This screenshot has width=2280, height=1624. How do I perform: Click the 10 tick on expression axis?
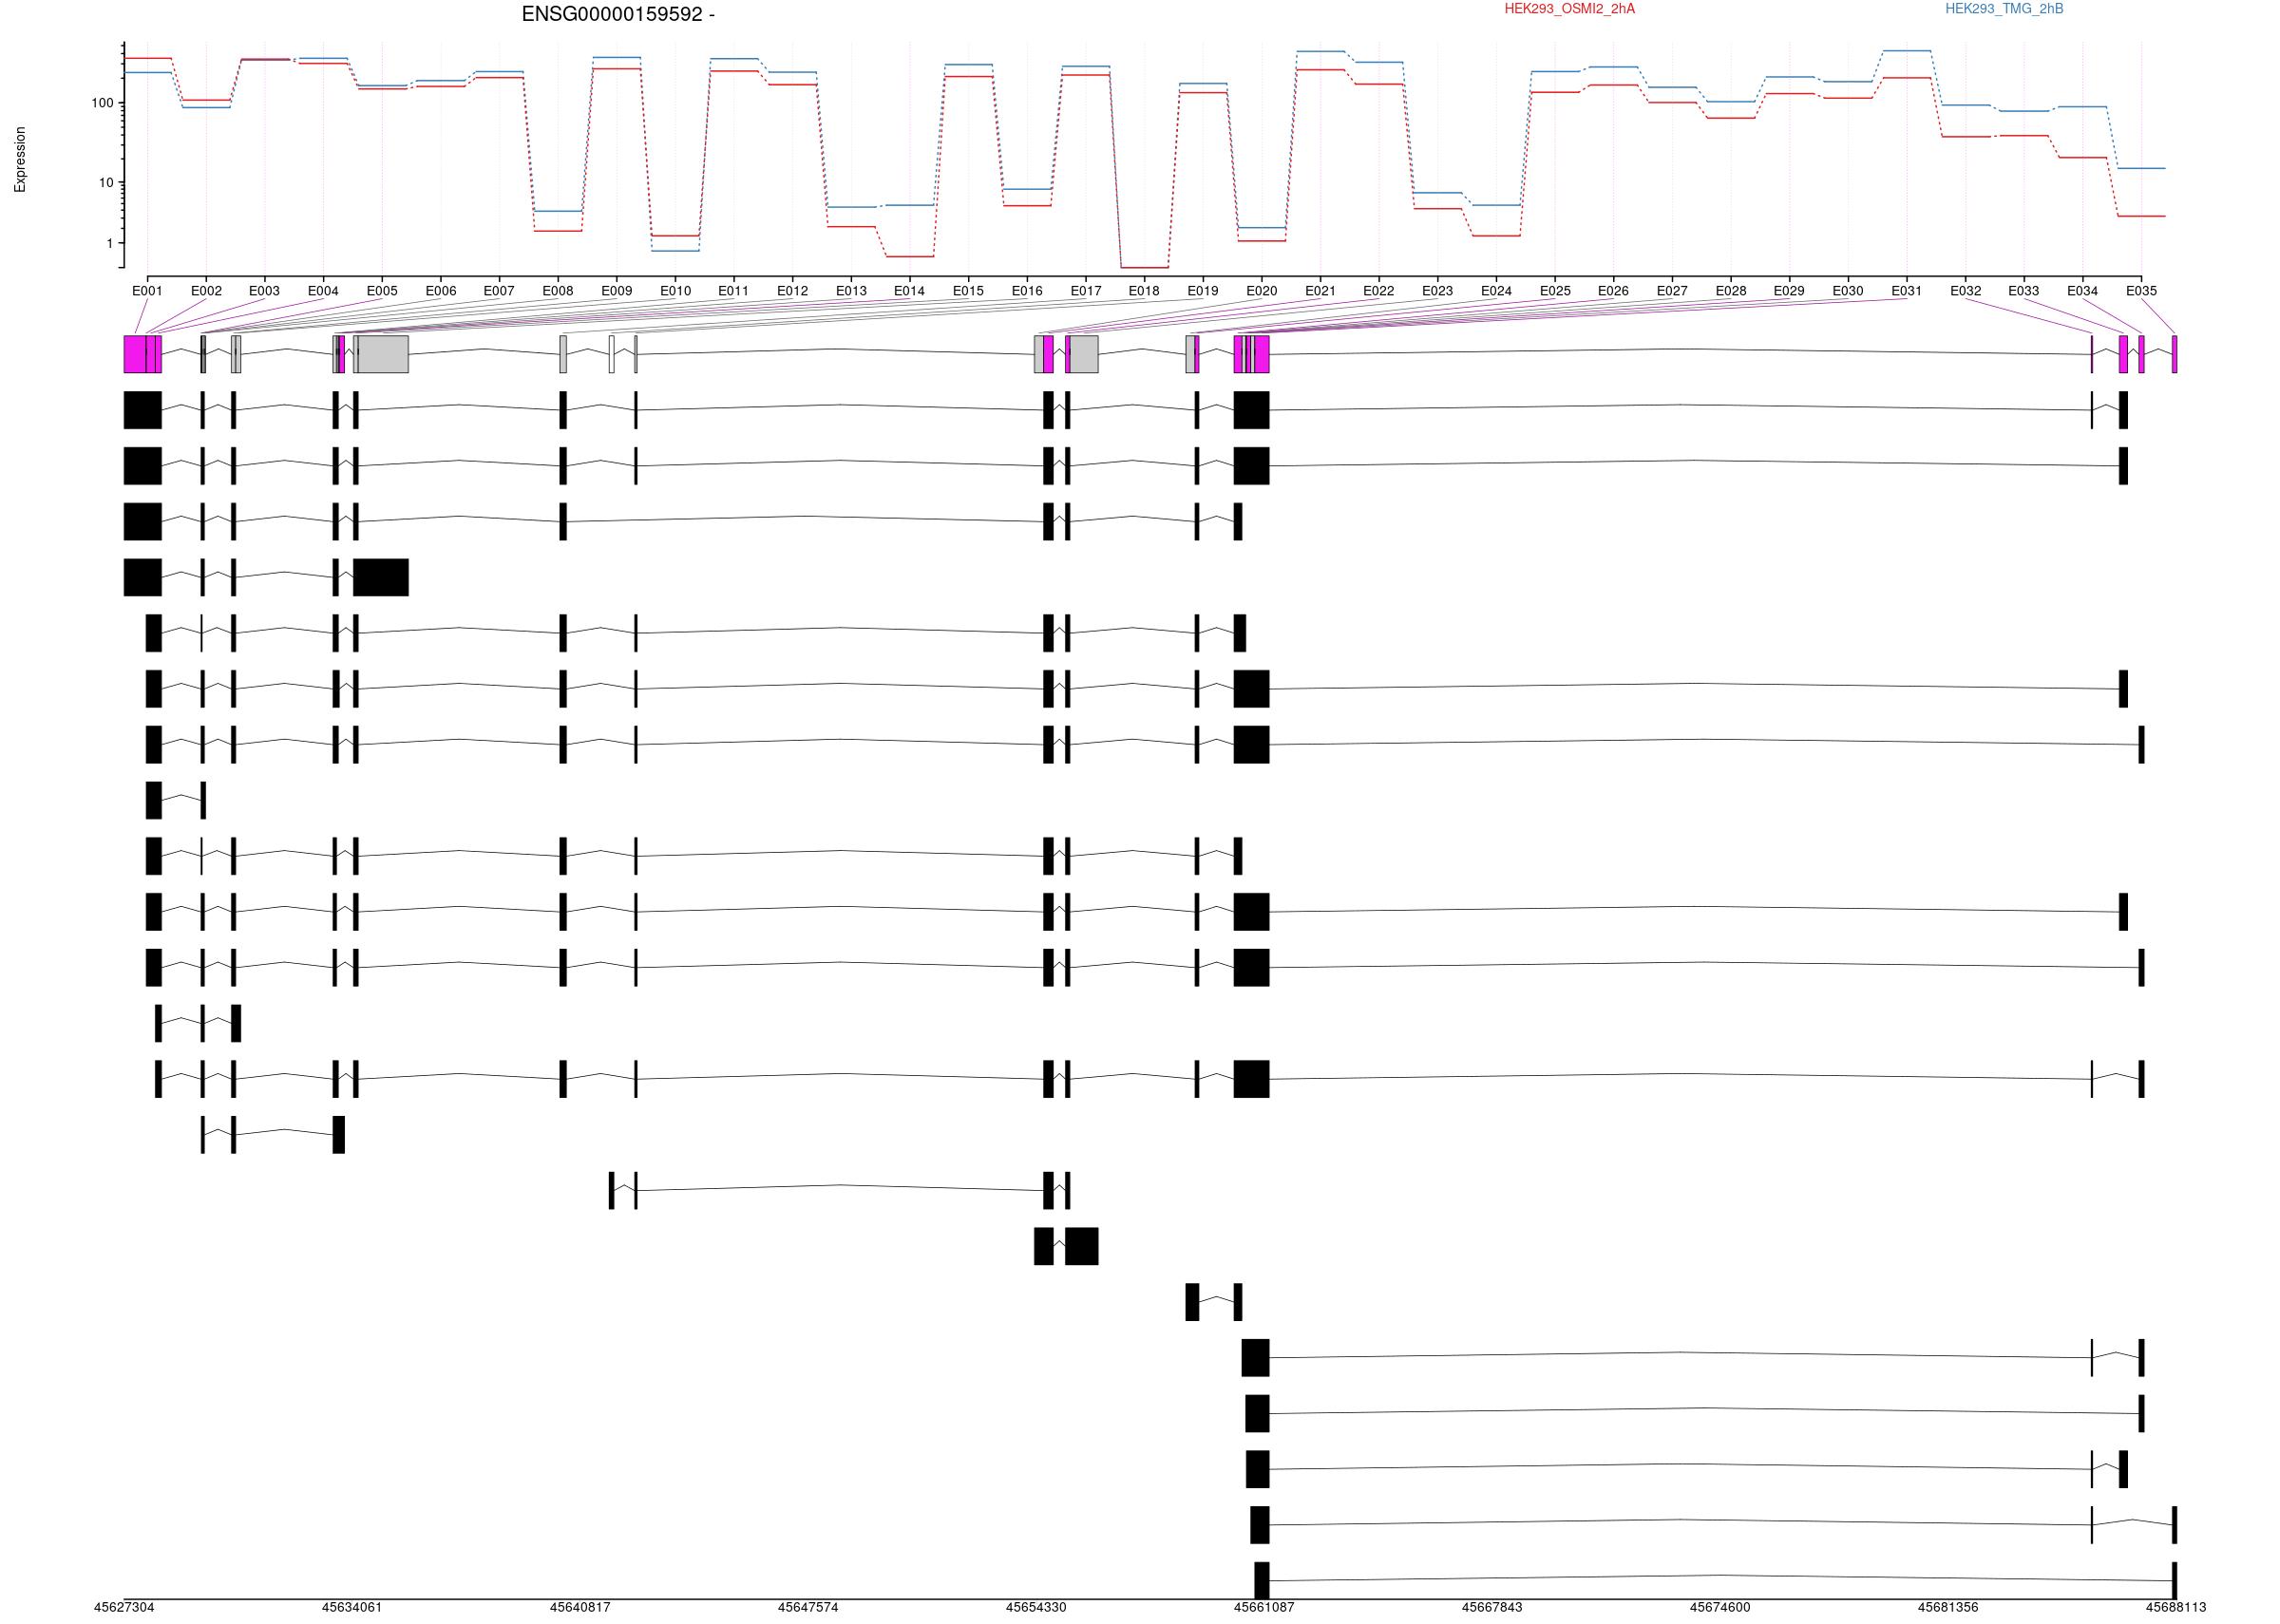pos(106,183)
